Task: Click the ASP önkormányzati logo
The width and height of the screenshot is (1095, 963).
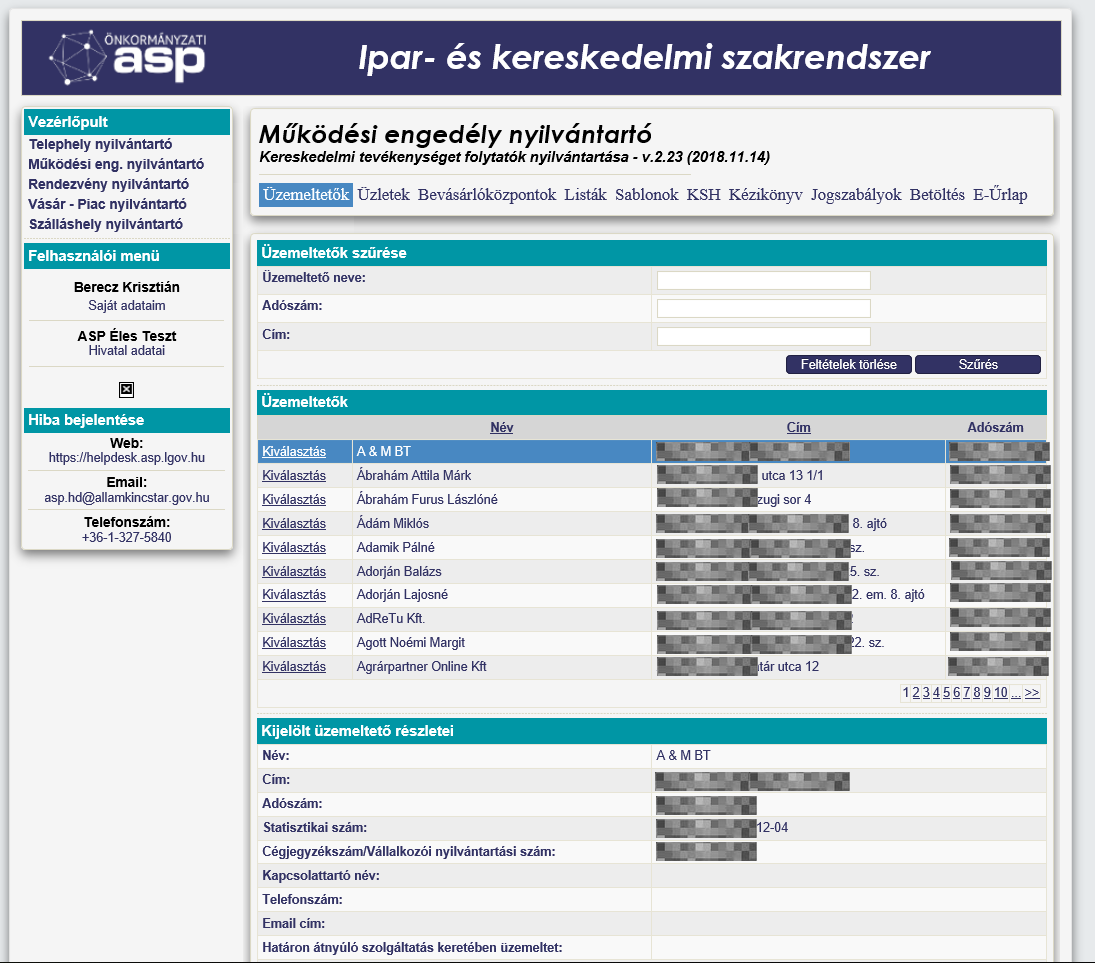Action: pos(128,57)
